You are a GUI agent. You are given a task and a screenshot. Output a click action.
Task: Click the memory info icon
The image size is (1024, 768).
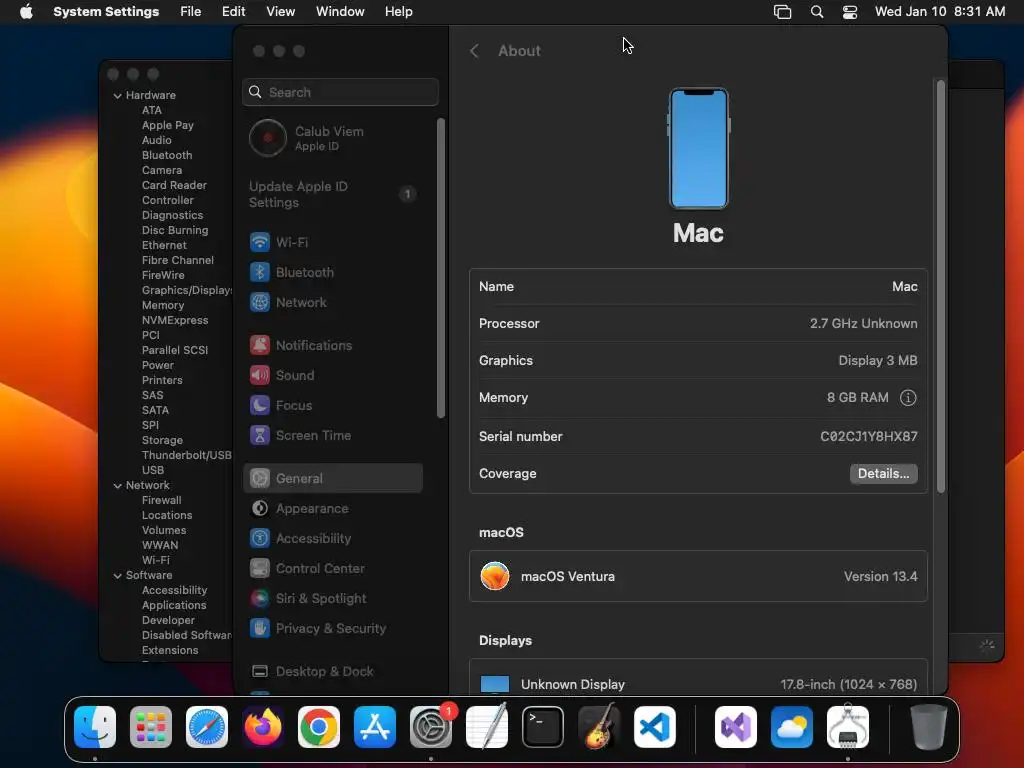(x=908, y=398)
